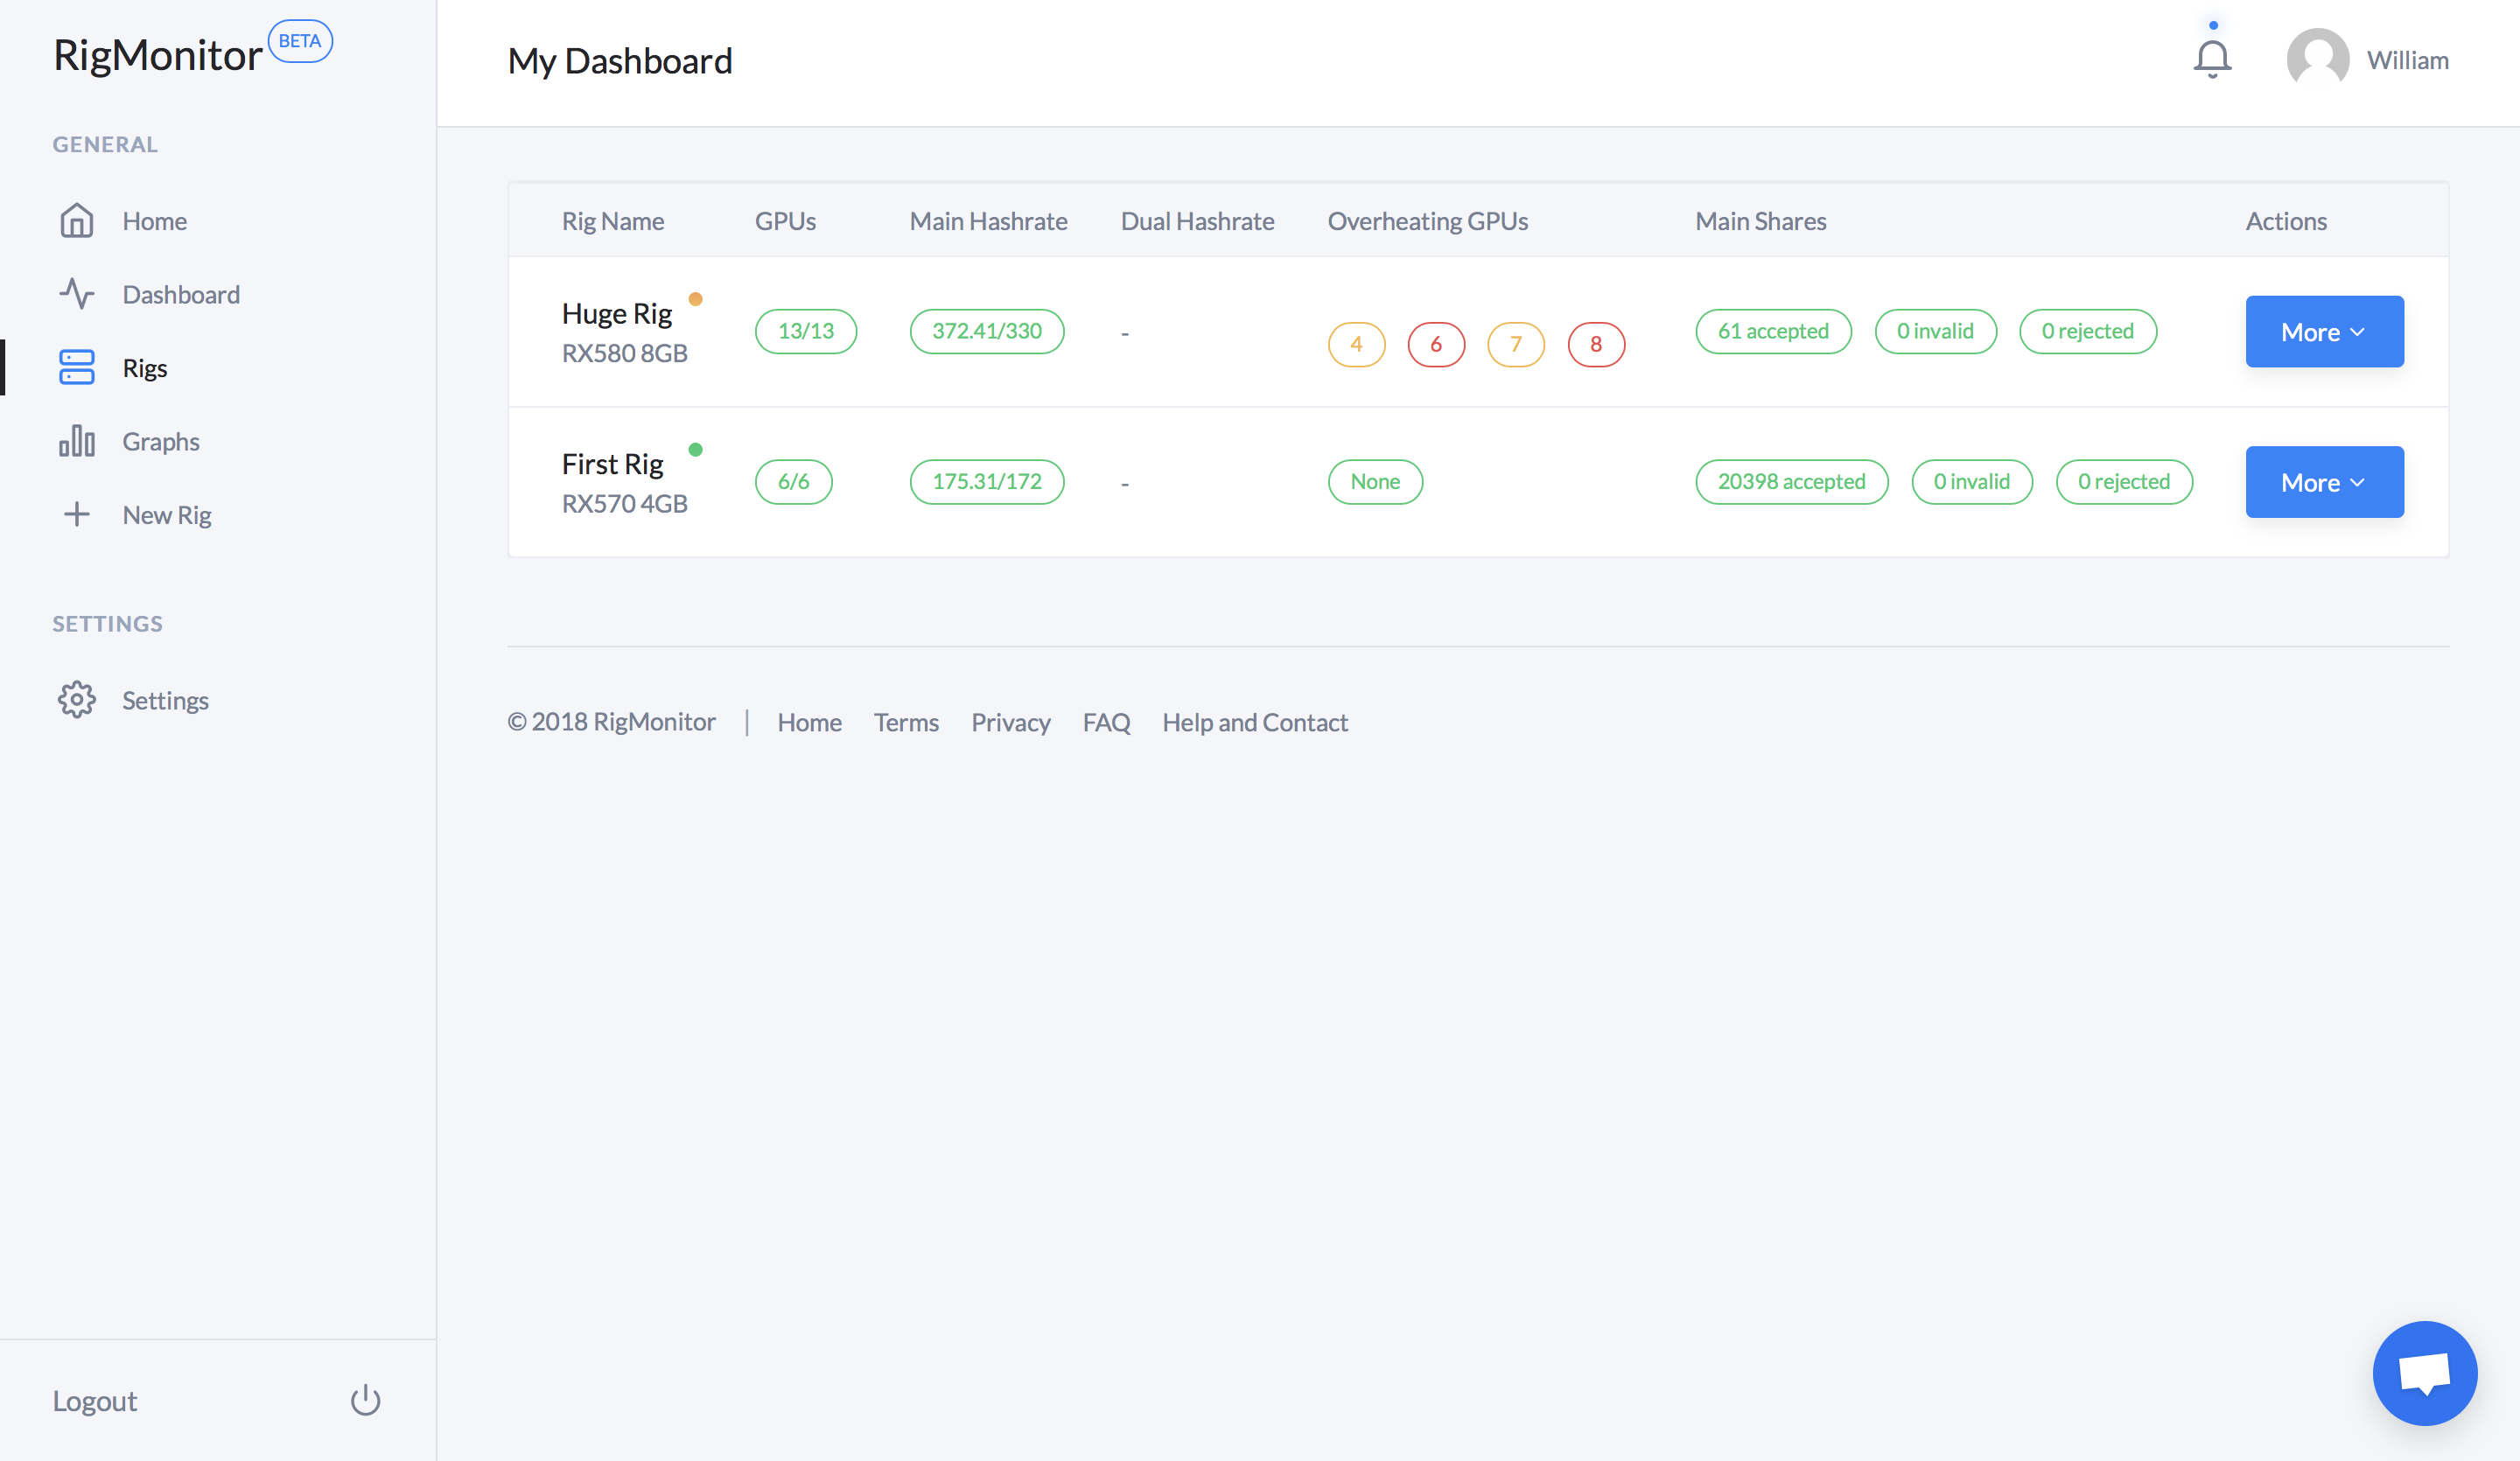Screen dimensions: 2520x1461
Task: Click overheating GPU badge 8
Action: tap(1596, 344)
